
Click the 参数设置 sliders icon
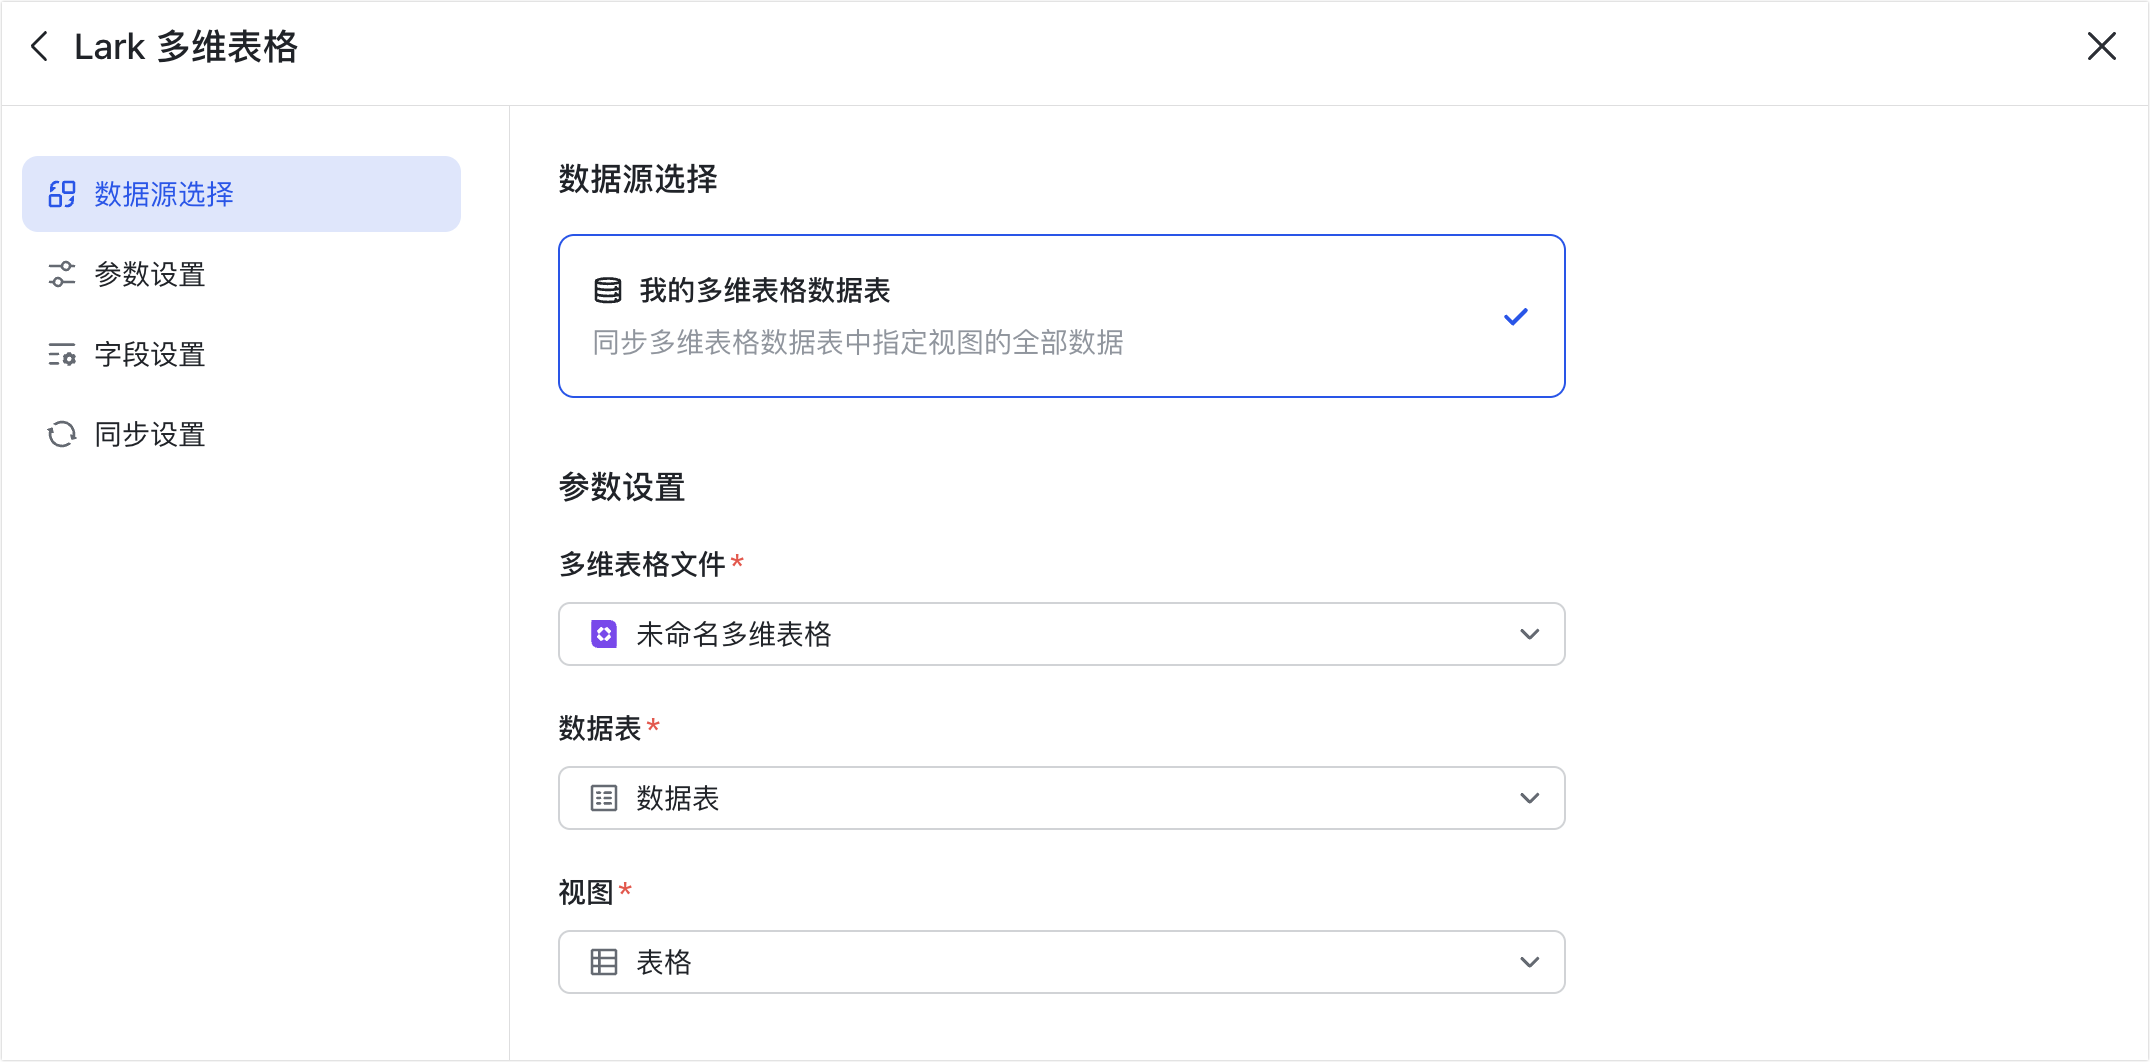point(62,274)
